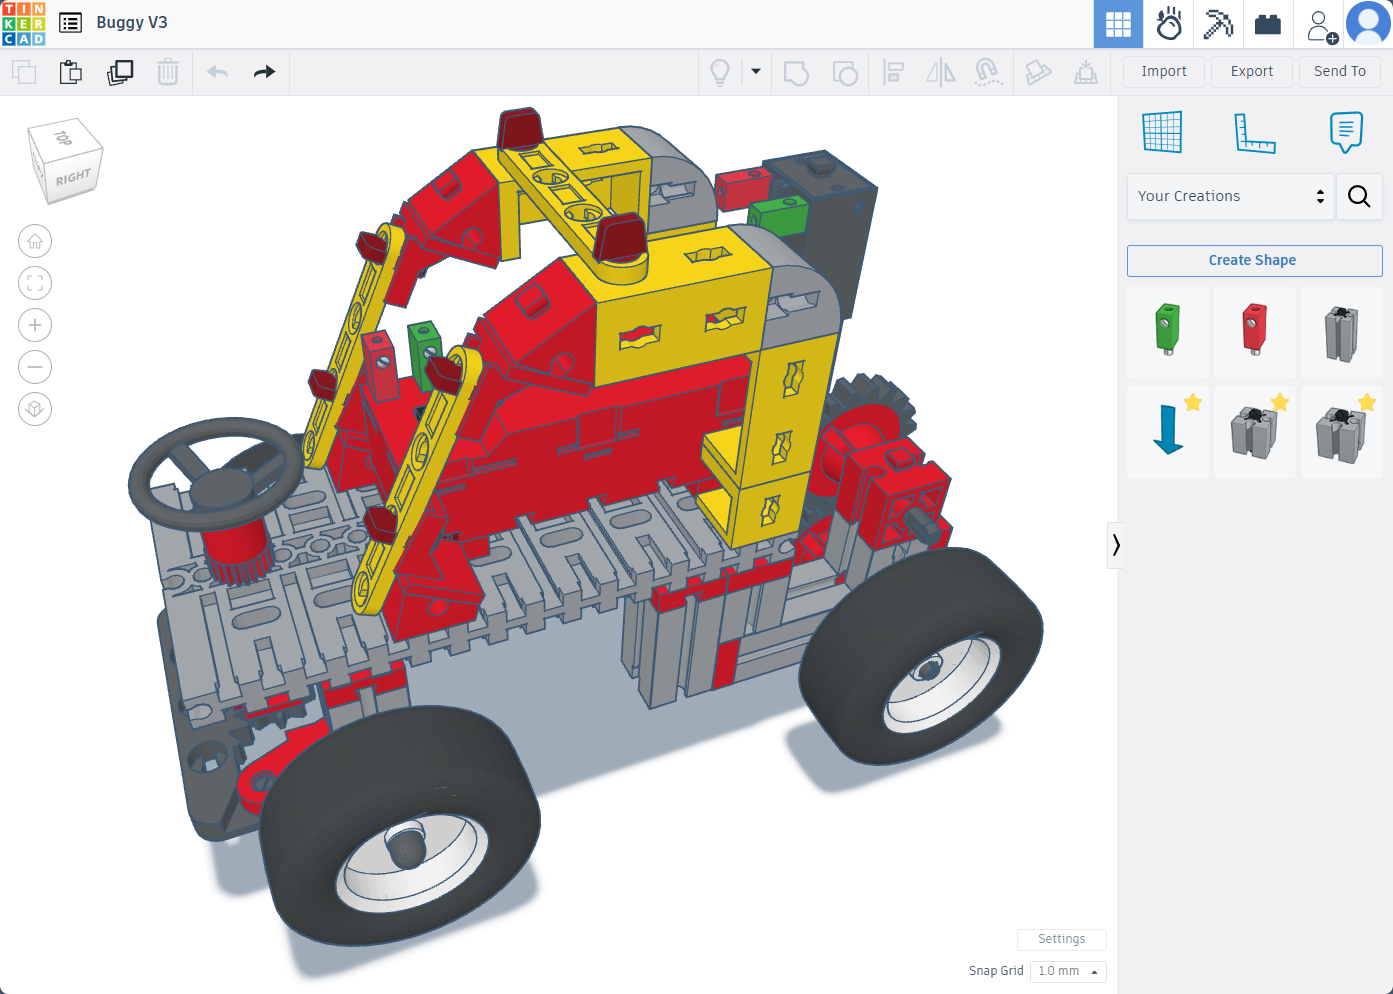Open the Your Creations dropdown
This screenshot has height=994, width=1393.
pyautogui.click(x=1230, y=196)
